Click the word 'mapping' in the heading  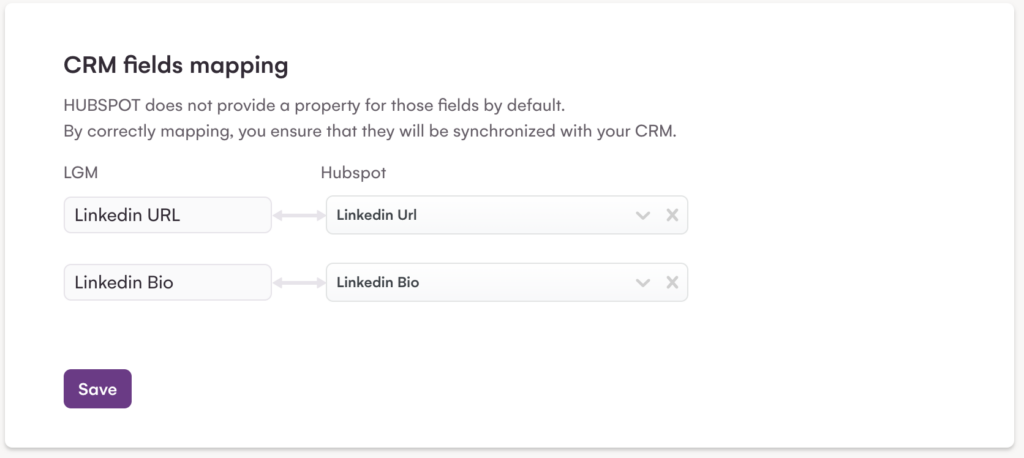coord(243,66)
